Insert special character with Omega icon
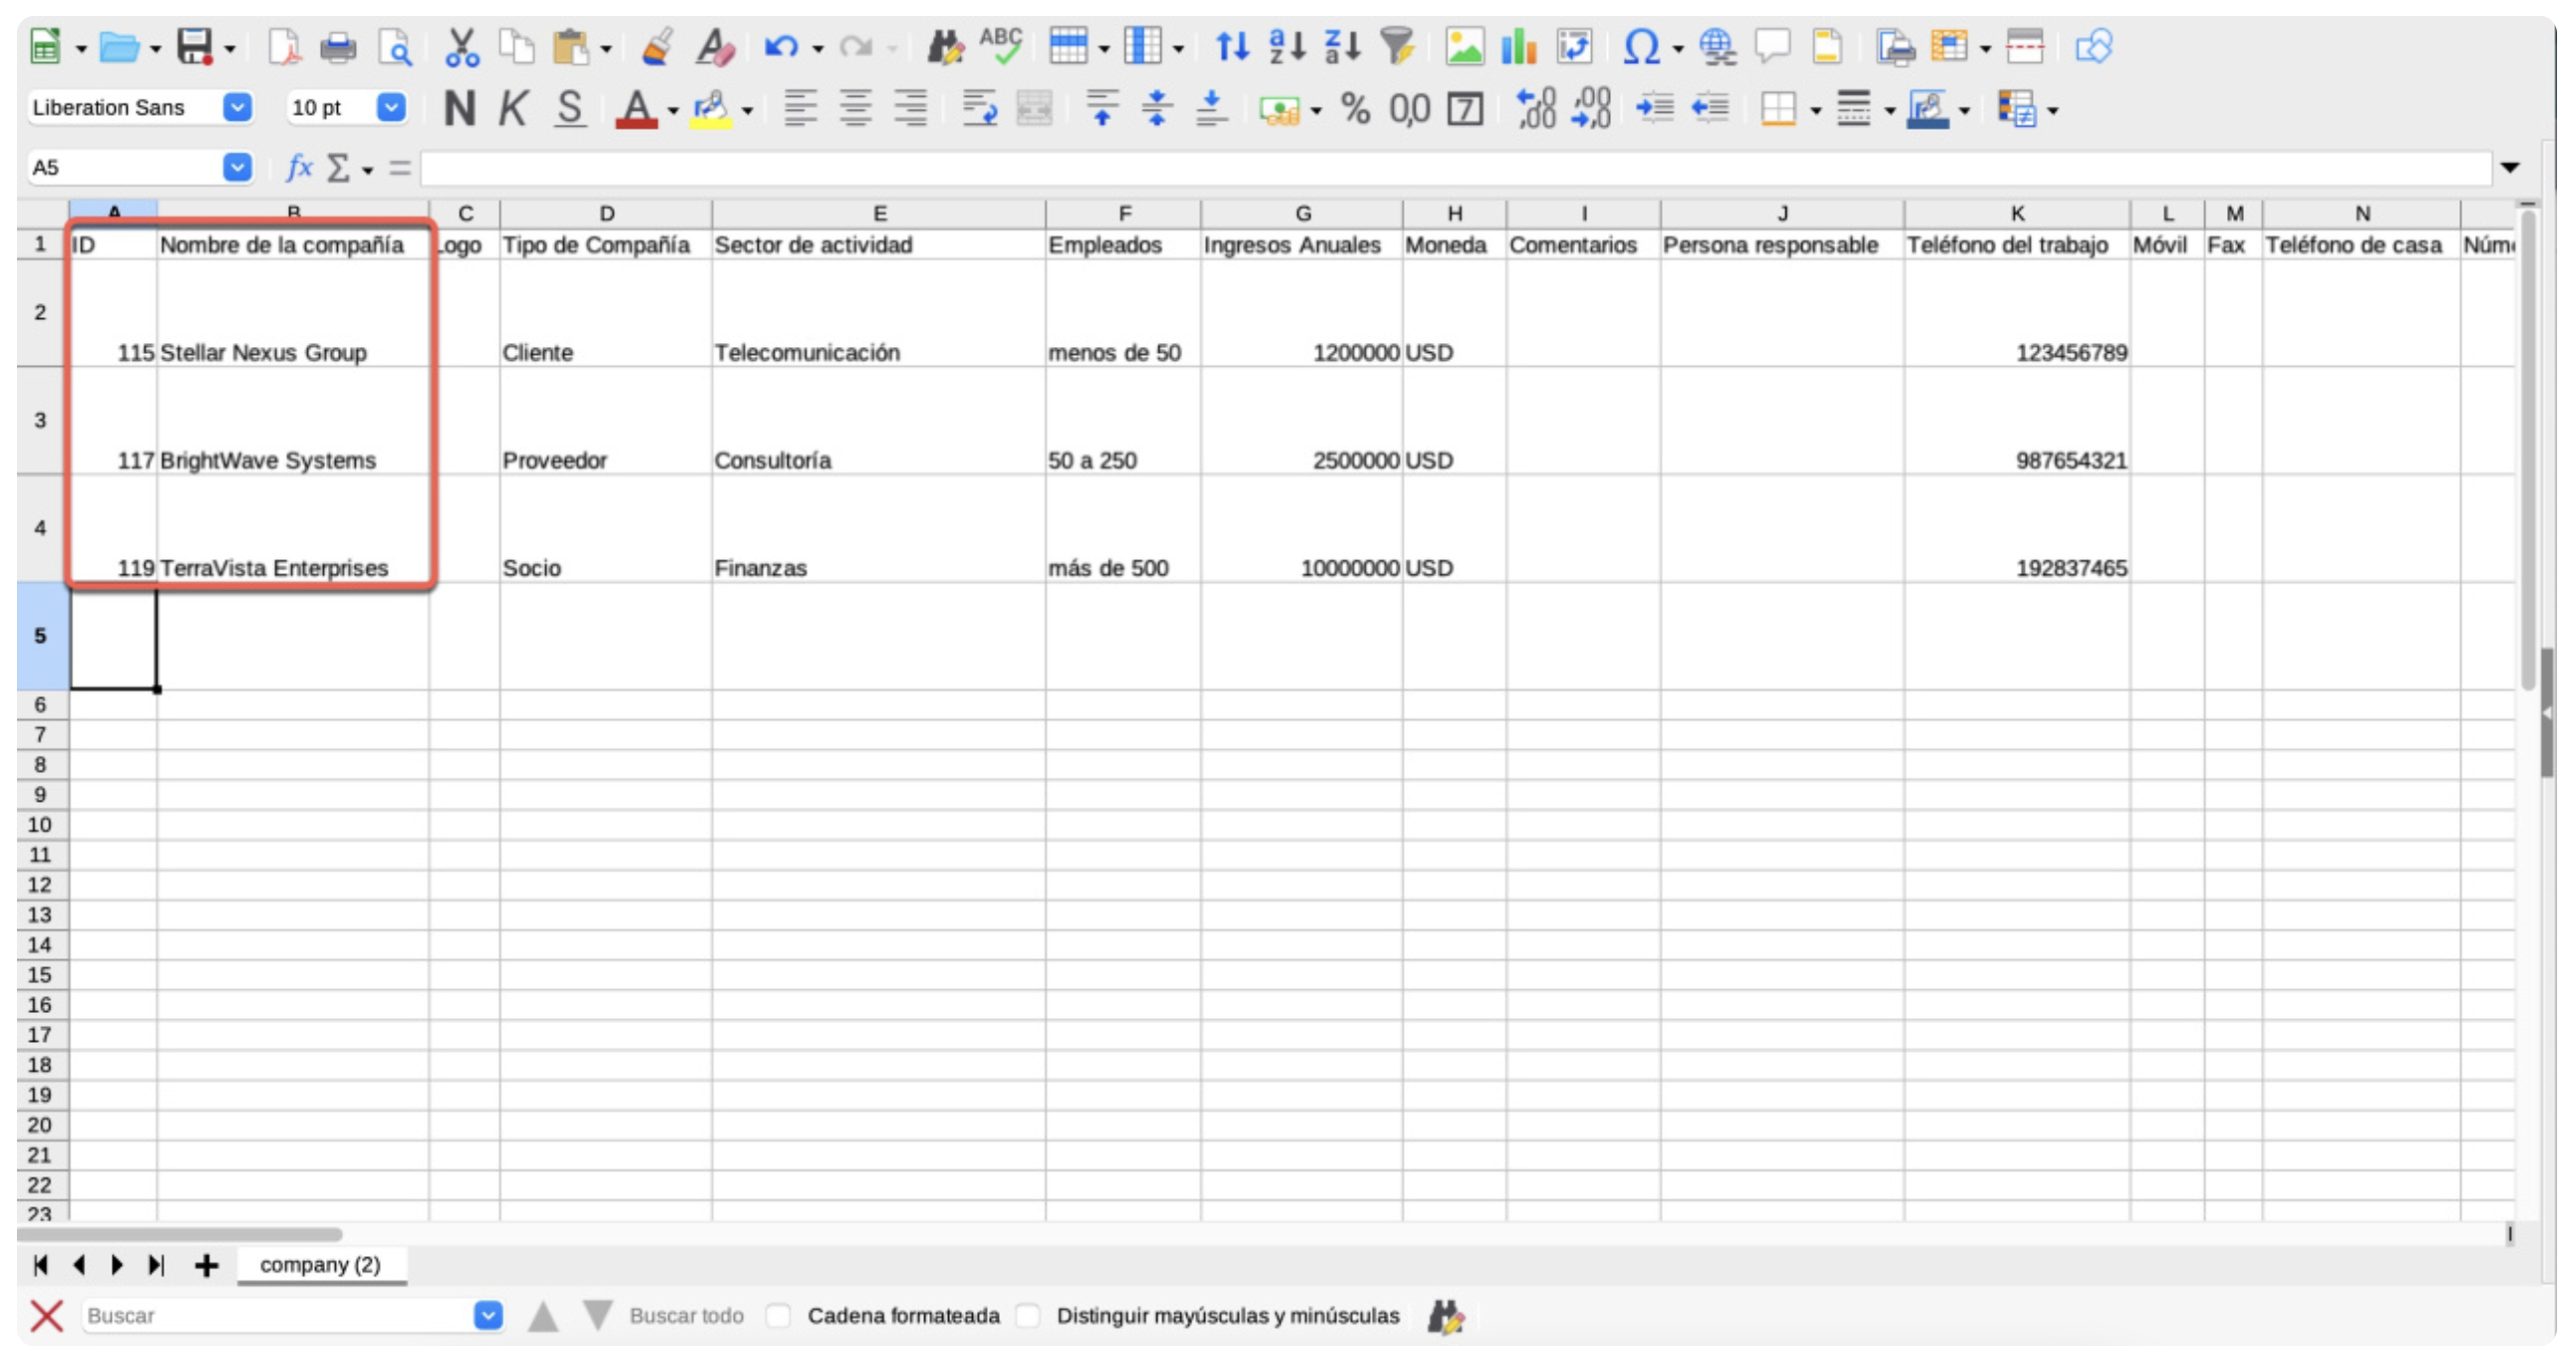Viewport: 2576px width, 1364px height. [x=1640, y=46]
